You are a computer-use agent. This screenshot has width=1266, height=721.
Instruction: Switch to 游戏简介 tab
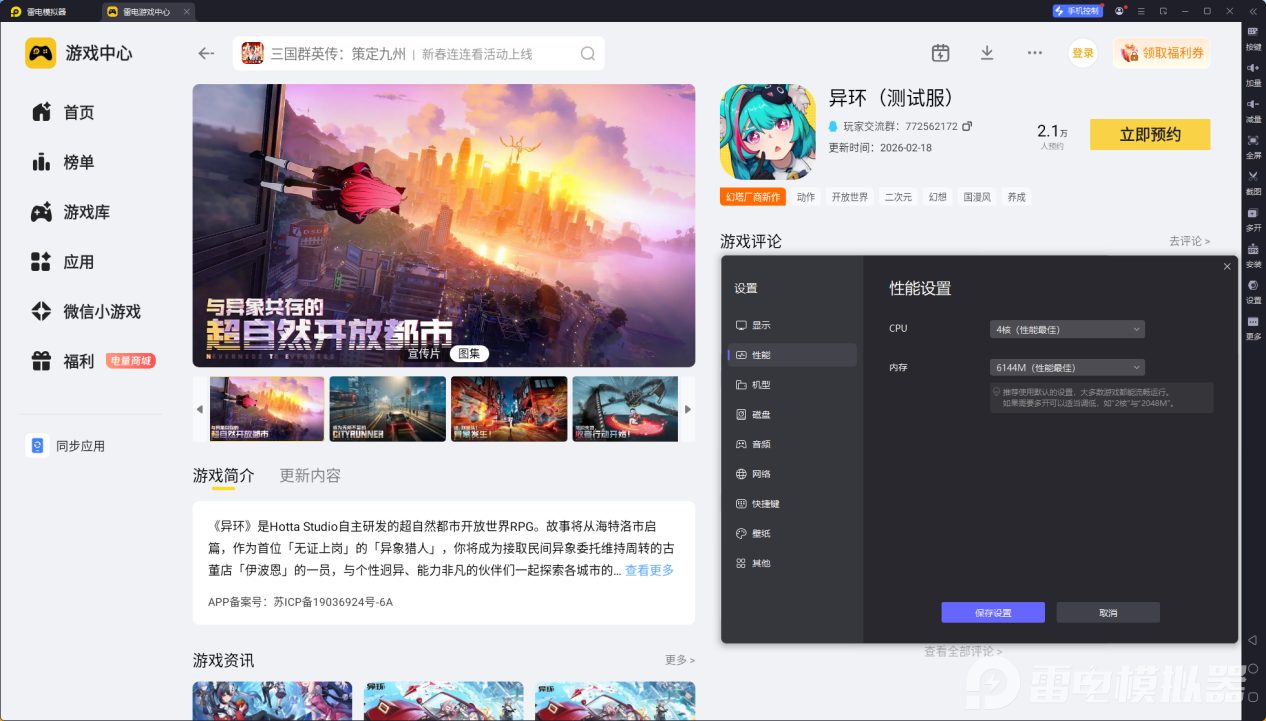[224, 476]
